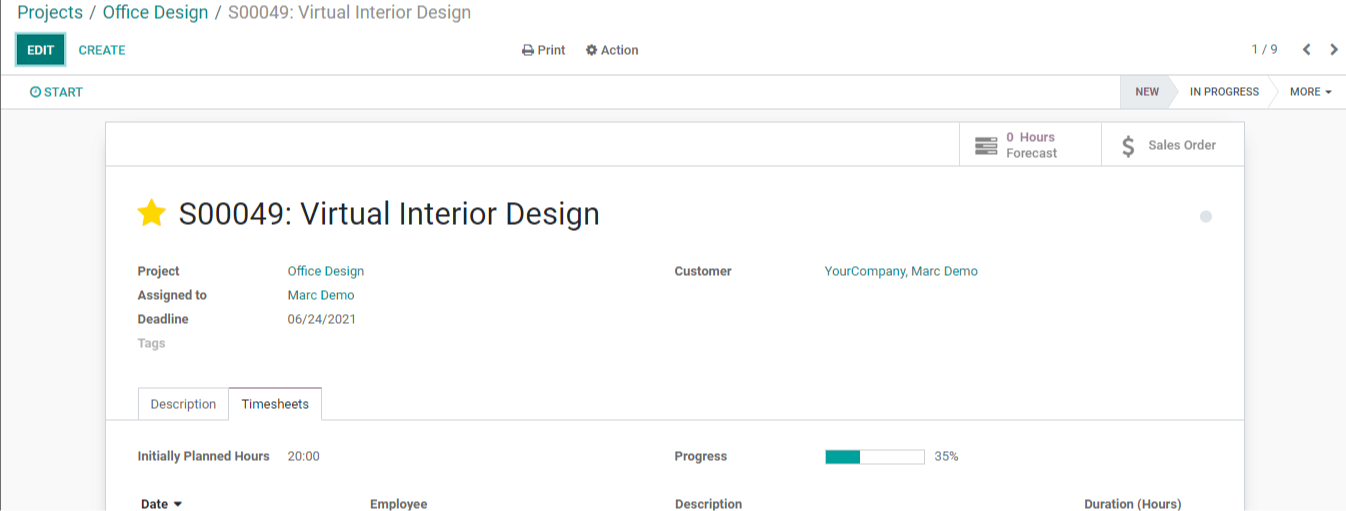Click the 35% progress bar
Screen dimensions: 1346x511
[875, 457]
